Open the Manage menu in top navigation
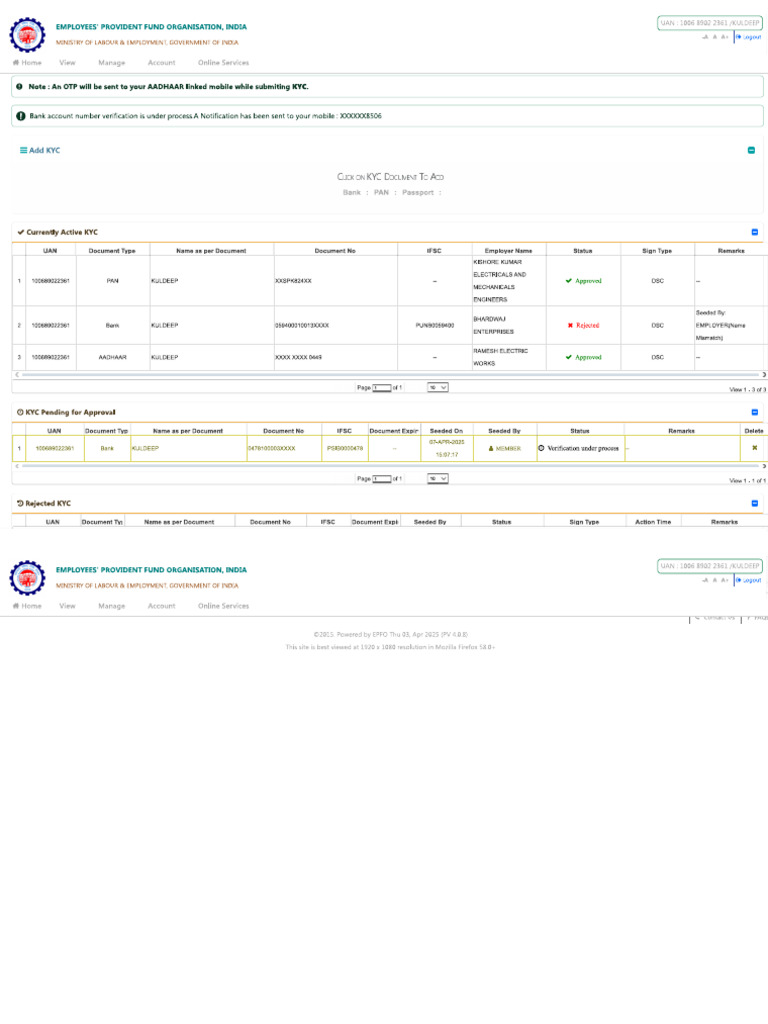The width and height of the screenshot is (768, 1024). tap(111, 62)
